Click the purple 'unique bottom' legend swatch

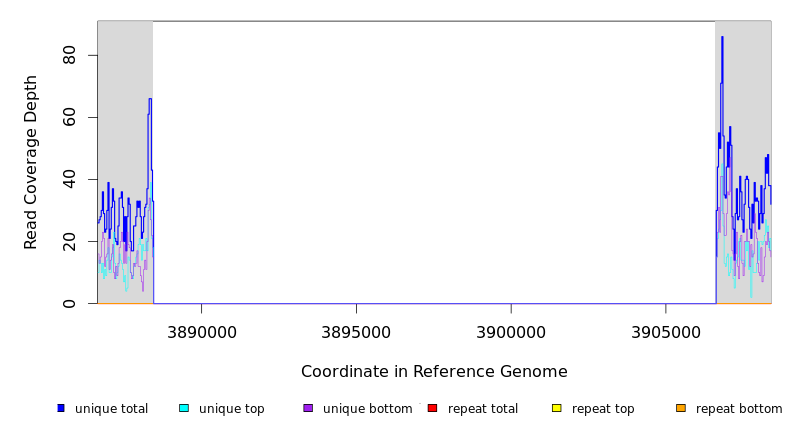pos(308,408)
